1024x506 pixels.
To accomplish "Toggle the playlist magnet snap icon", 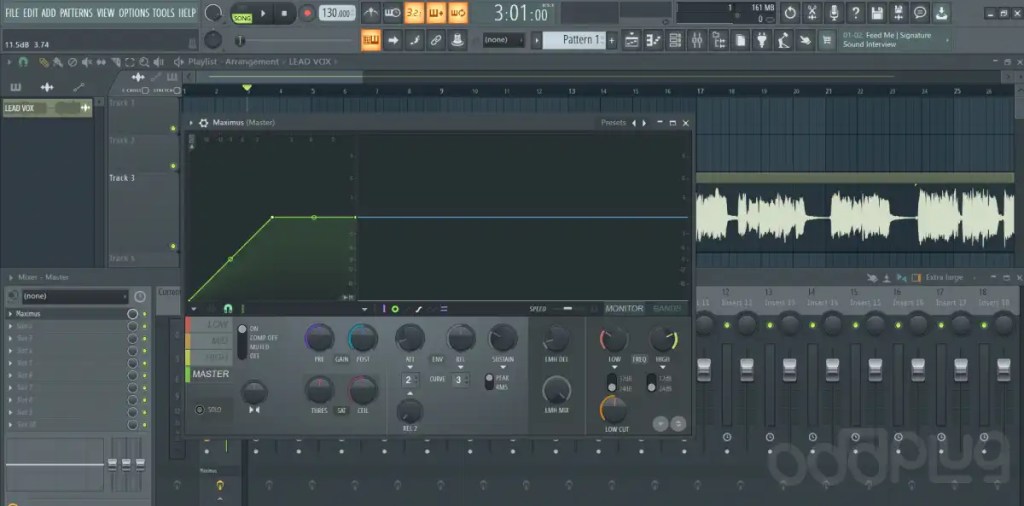I will click(24, 62).
